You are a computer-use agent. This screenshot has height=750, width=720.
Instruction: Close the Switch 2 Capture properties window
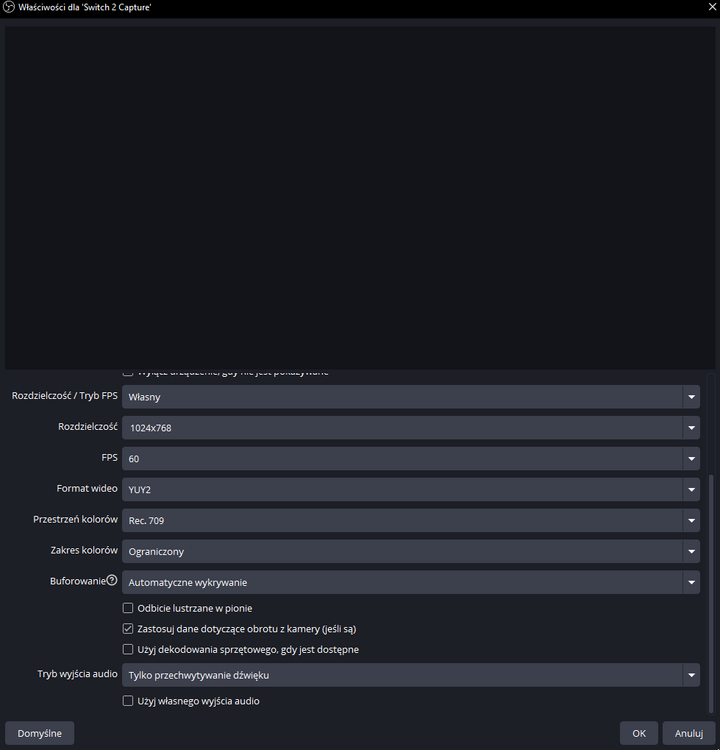pos(709,7)
